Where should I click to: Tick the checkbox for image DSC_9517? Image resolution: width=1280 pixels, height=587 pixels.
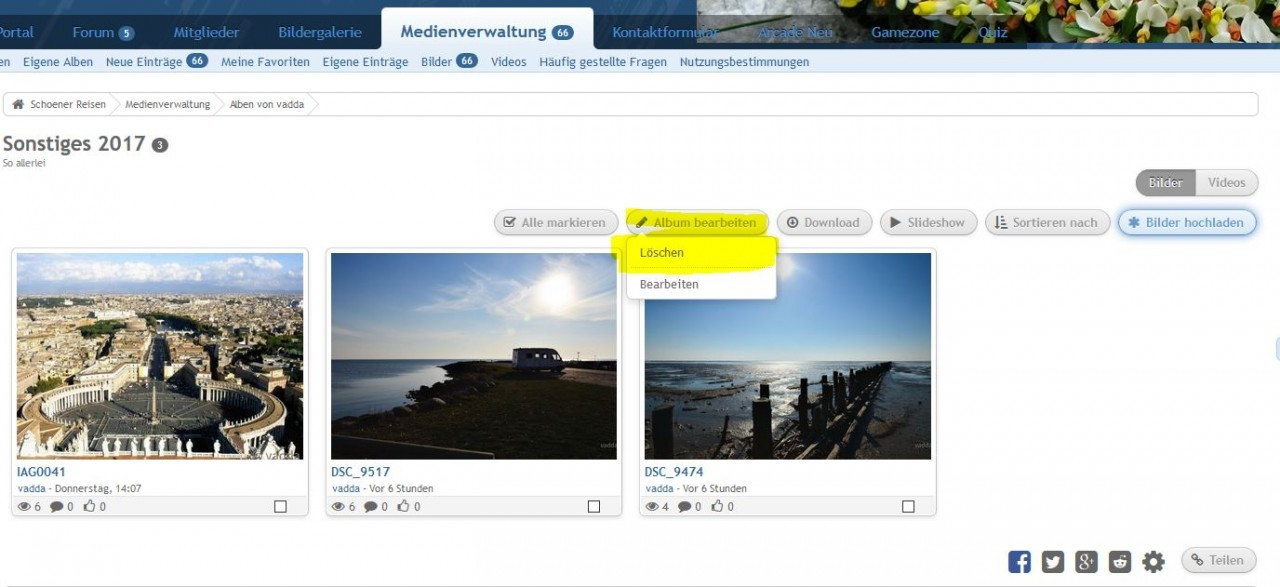(x=594, y=507)
